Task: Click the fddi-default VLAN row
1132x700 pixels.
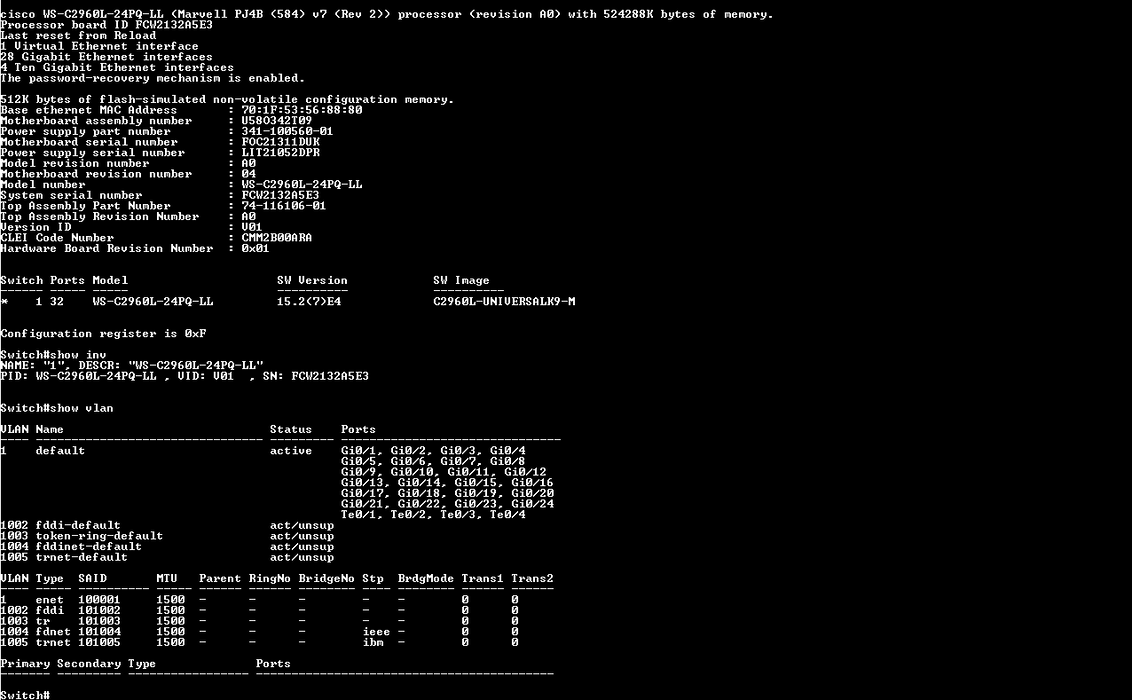Action: point(167,525)
